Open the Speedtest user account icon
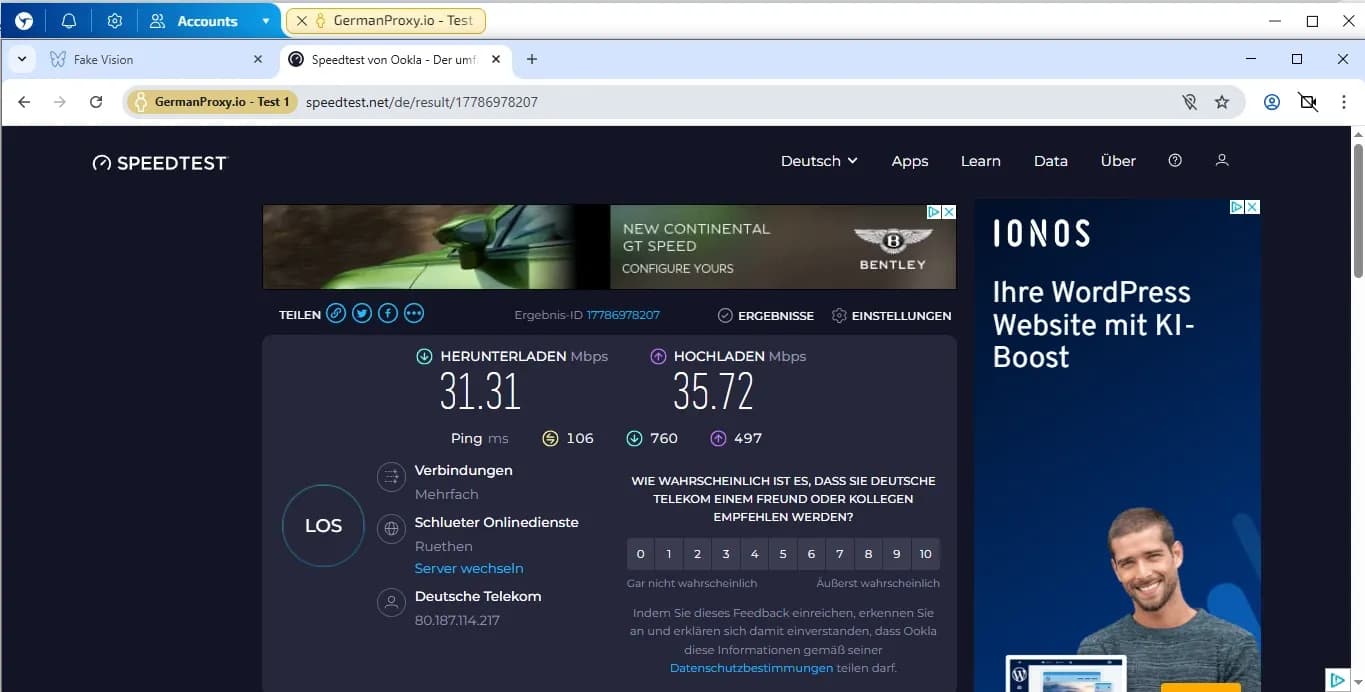 (1221, 160)
